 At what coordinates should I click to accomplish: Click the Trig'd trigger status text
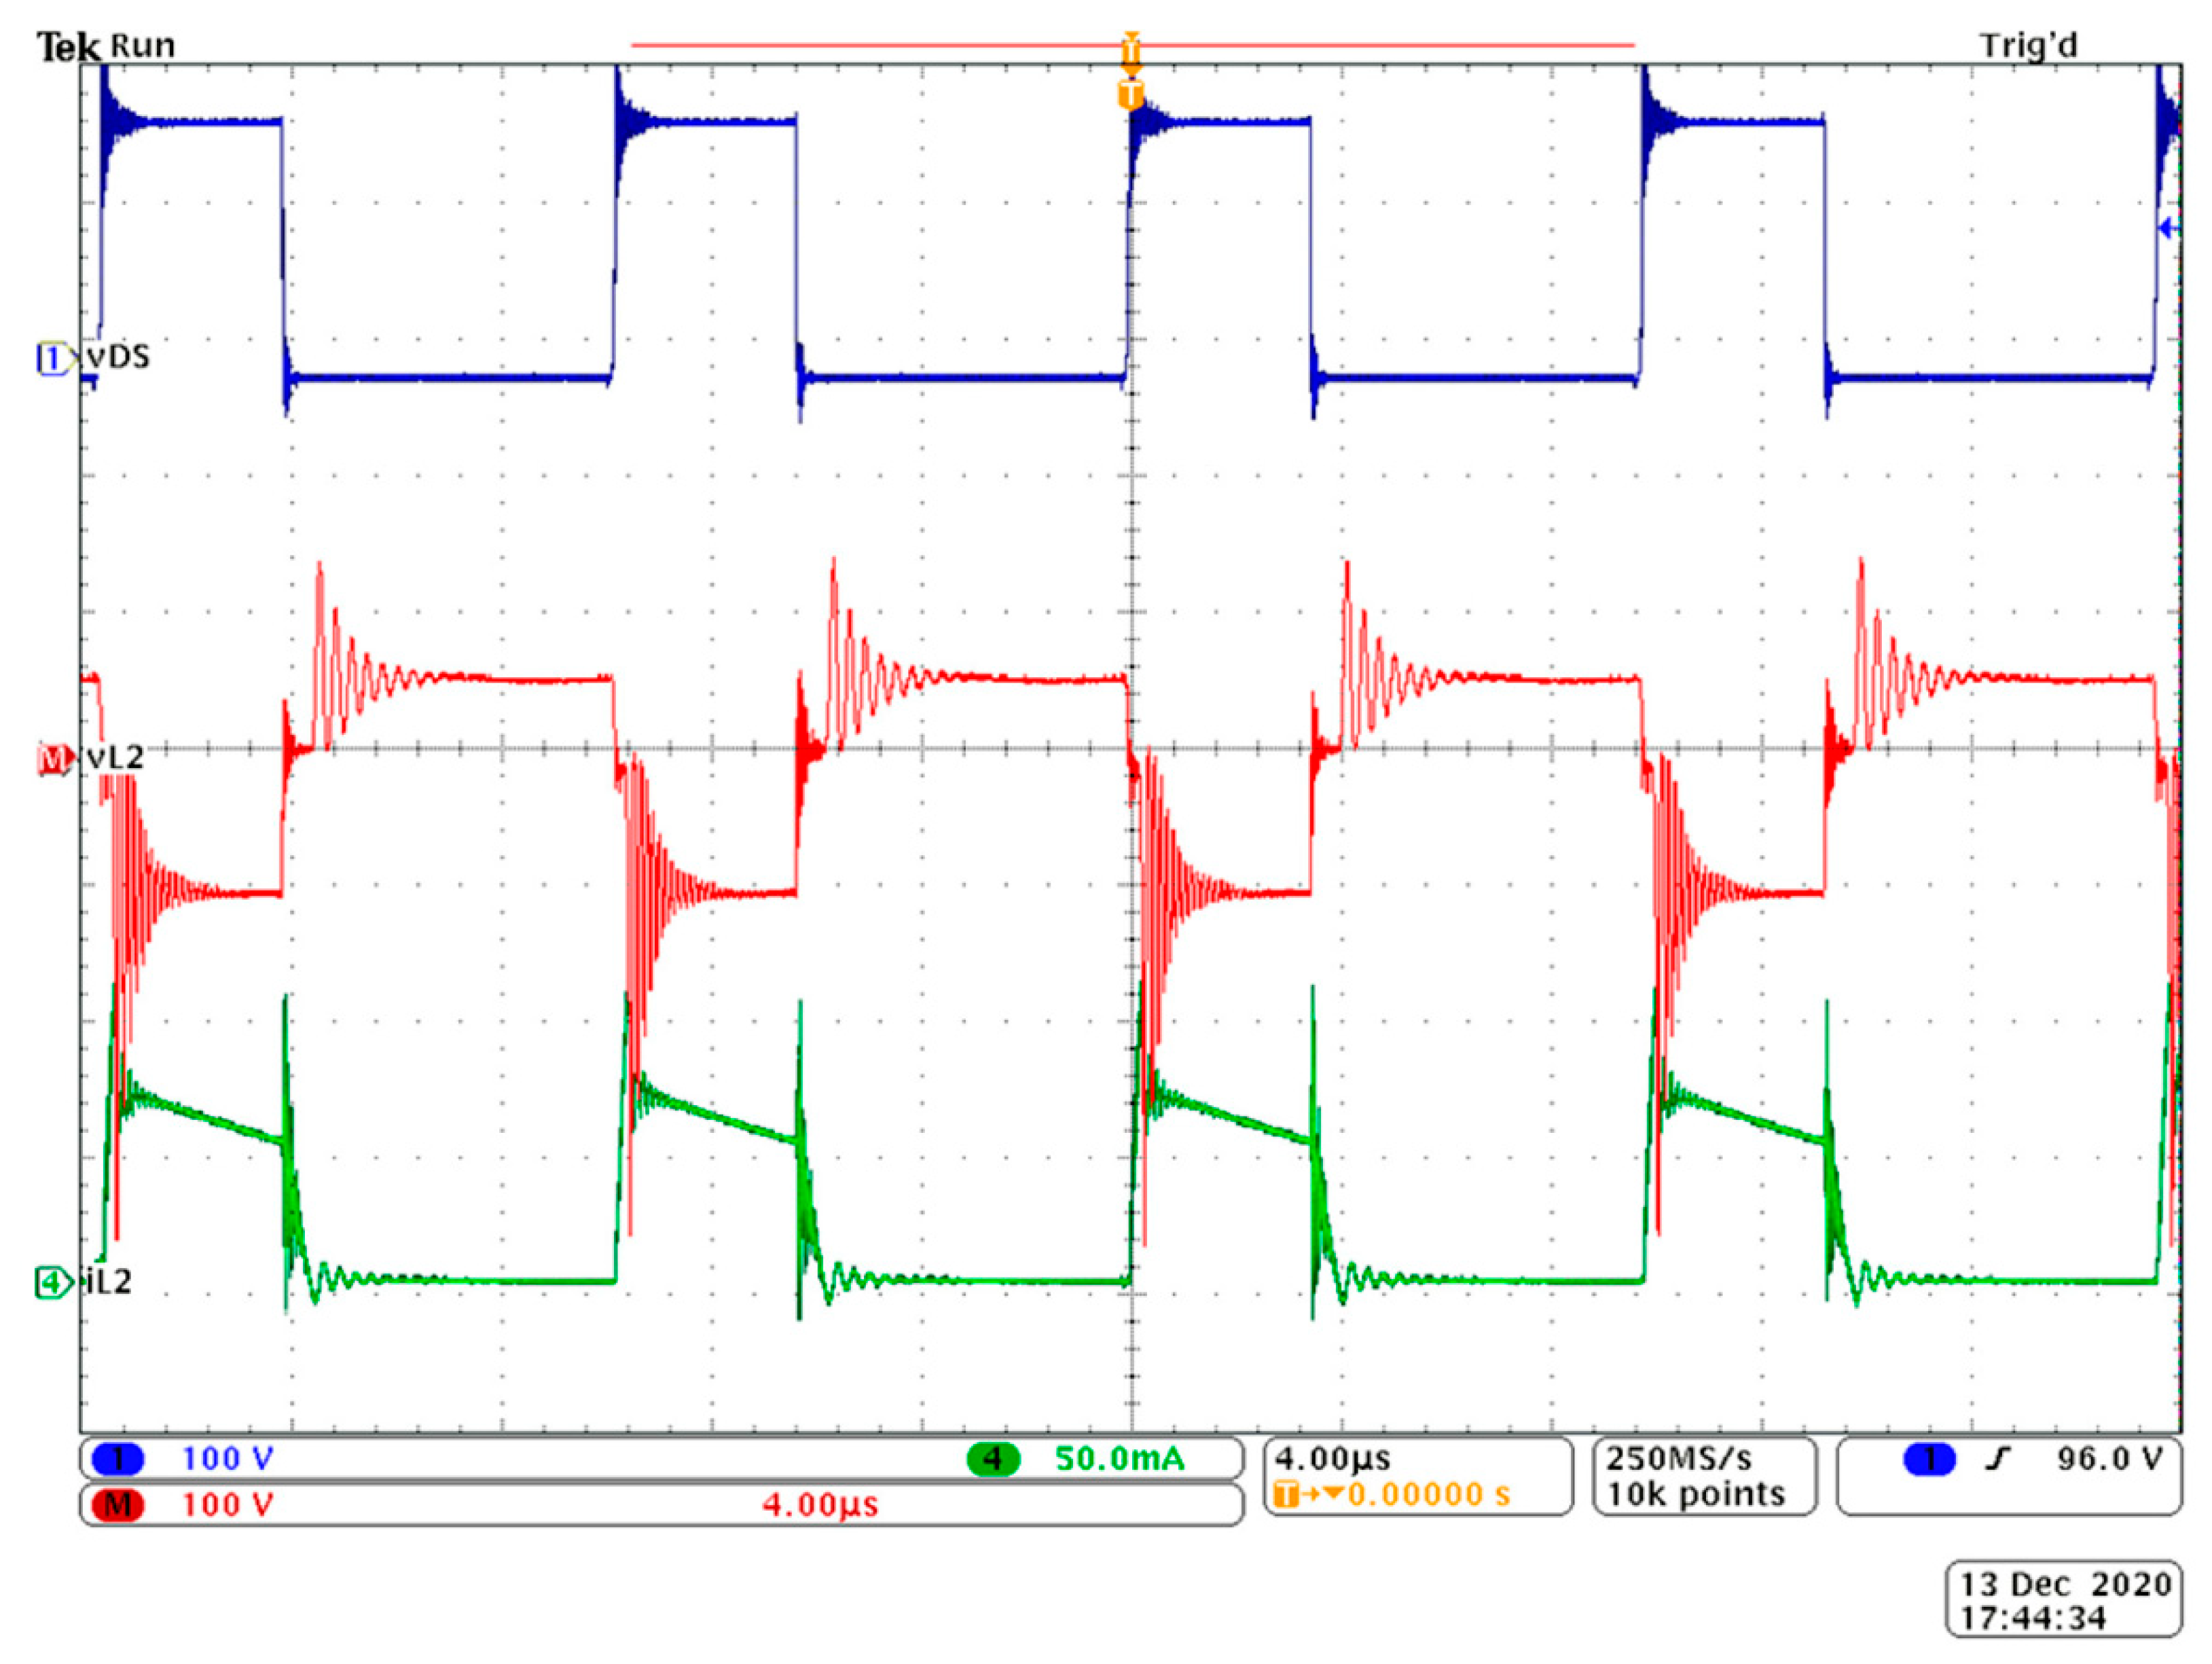coord(2028,46)
